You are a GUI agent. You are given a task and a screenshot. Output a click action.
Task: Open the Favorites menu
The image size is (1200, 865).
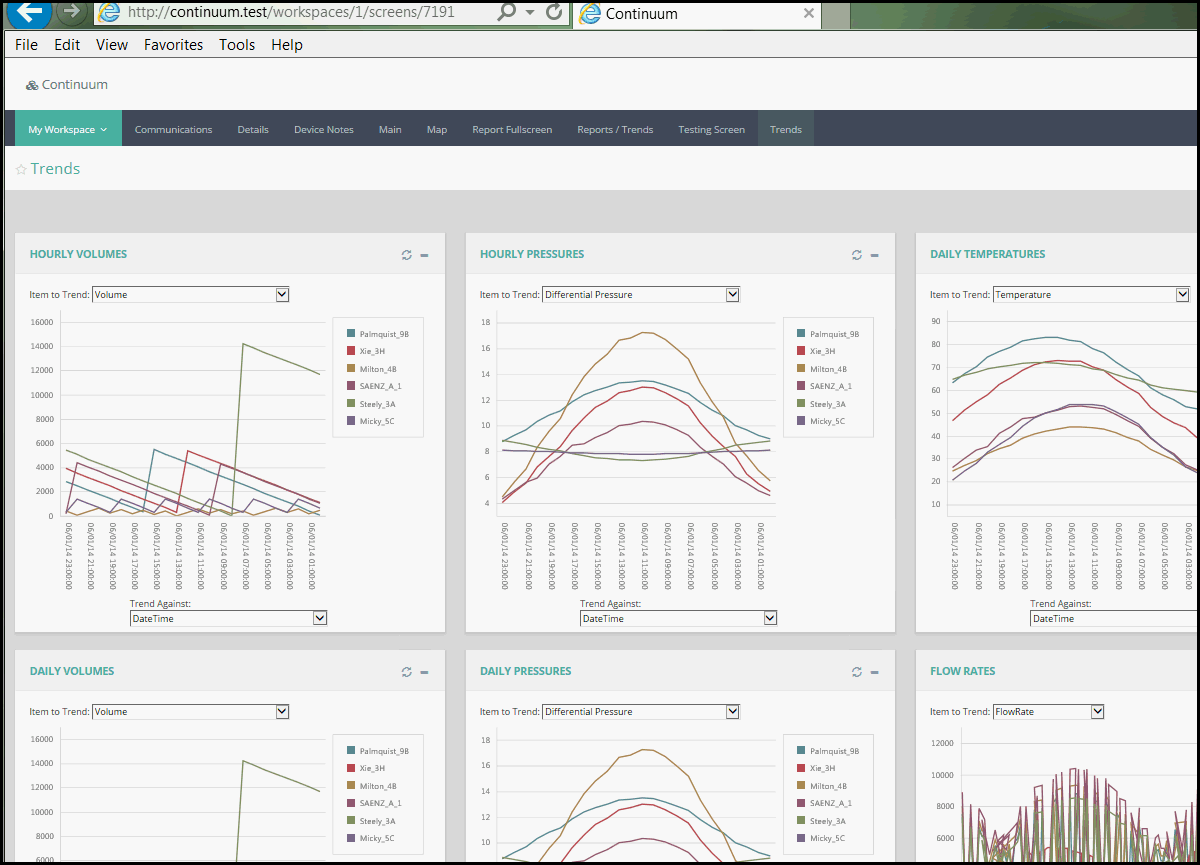pyautogui.click(x=173, y=45)
